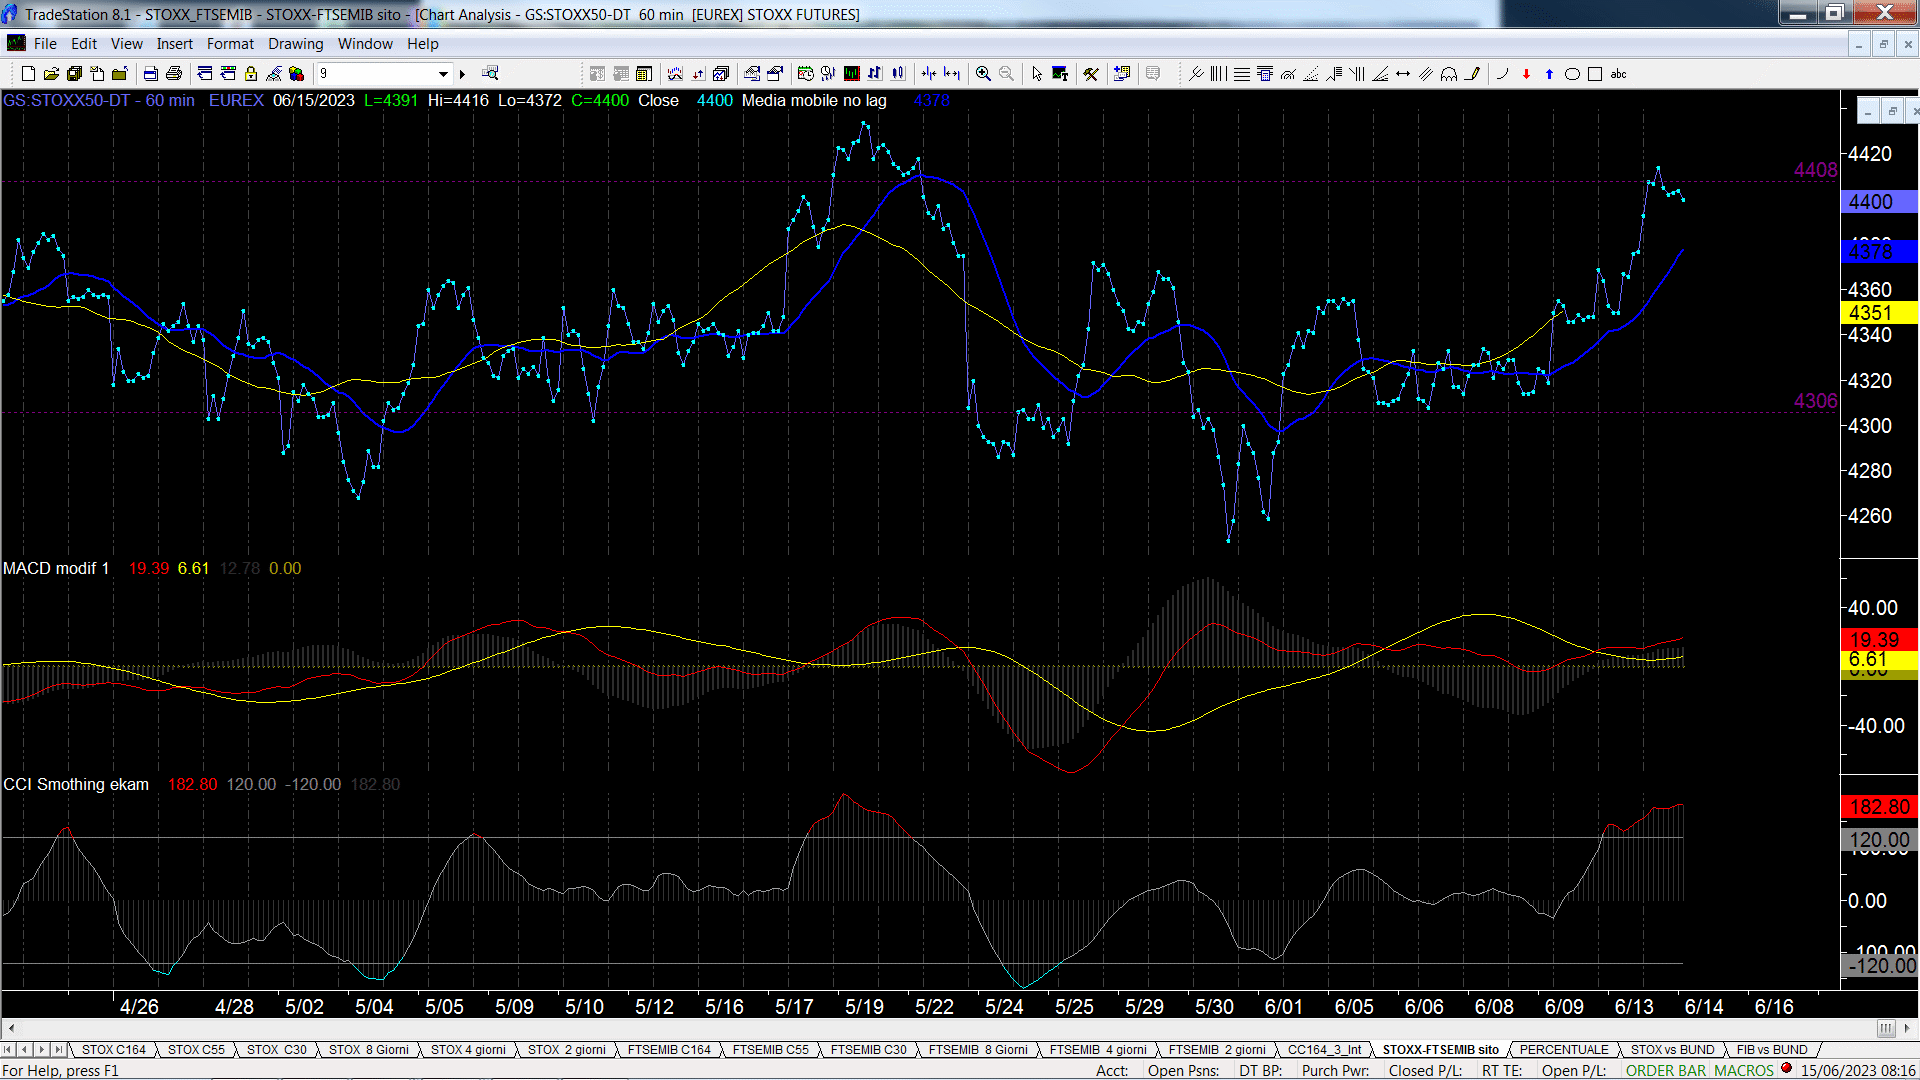The image size is (1920, 1080).
Task: Open the Help menu
Action: tap(422, 44)
